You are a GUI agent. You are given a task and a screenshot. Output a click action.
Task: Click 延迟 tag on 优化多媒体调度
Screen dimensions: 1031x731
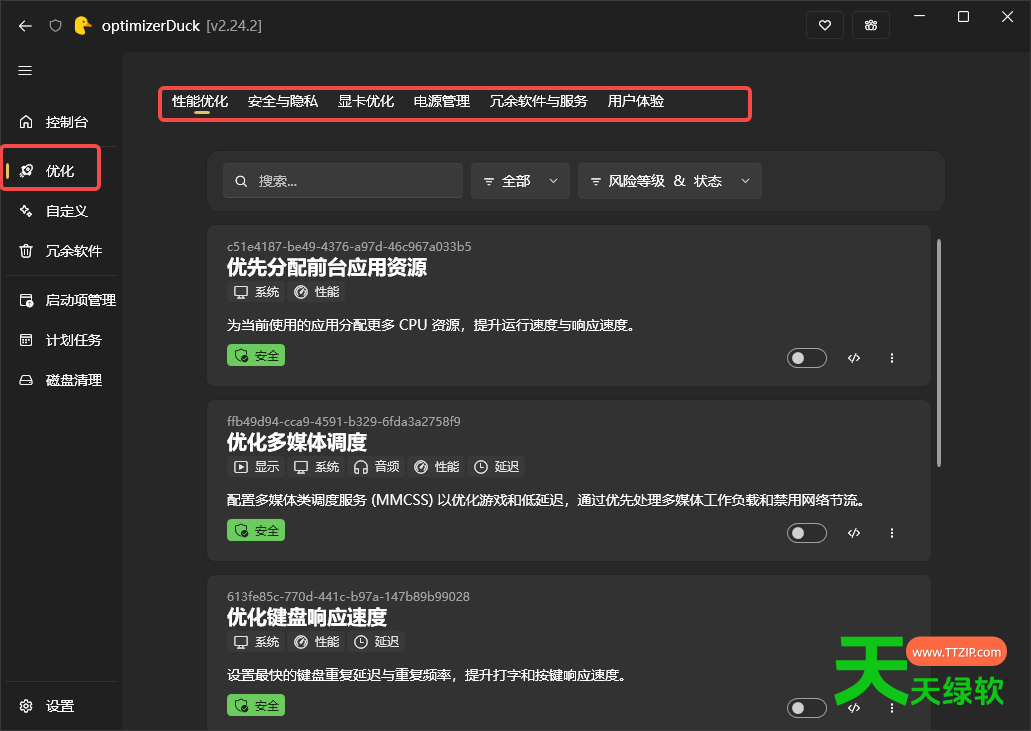497,467
